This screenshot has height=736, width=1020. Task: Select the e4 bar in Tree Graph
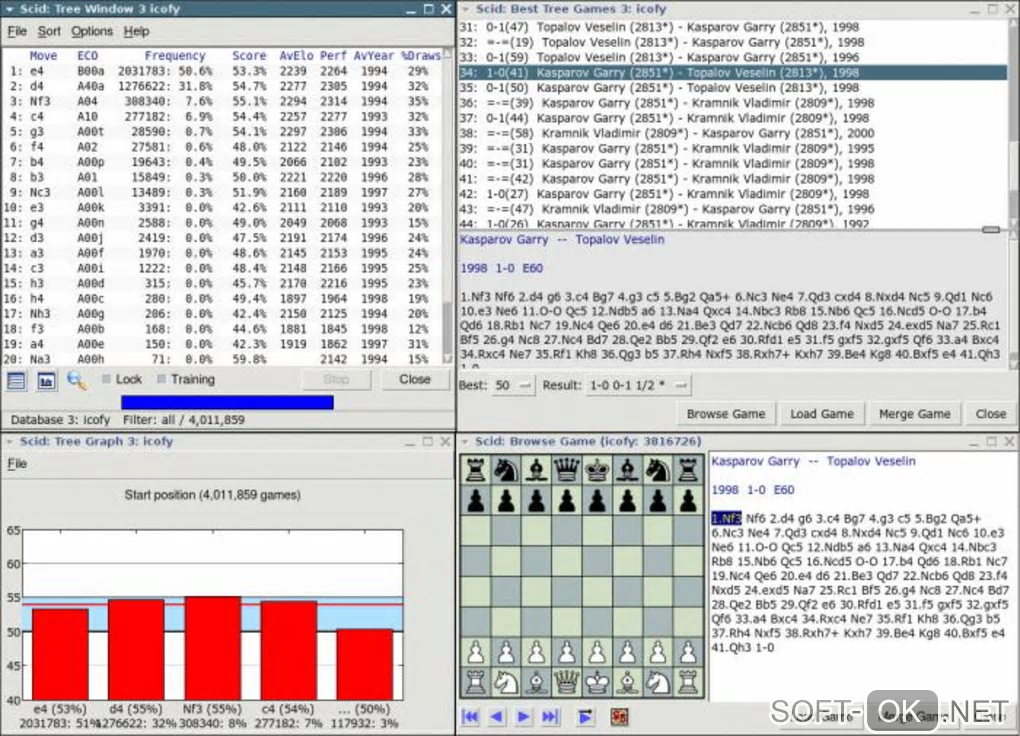(60, 654)
